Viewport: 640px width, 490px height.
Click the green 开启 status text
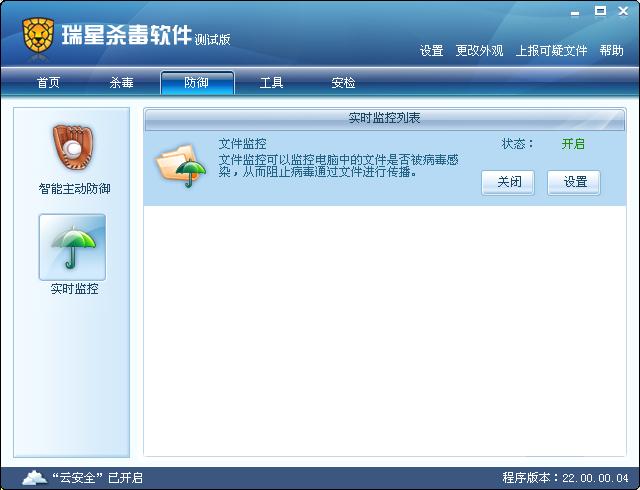coord(573,144)
